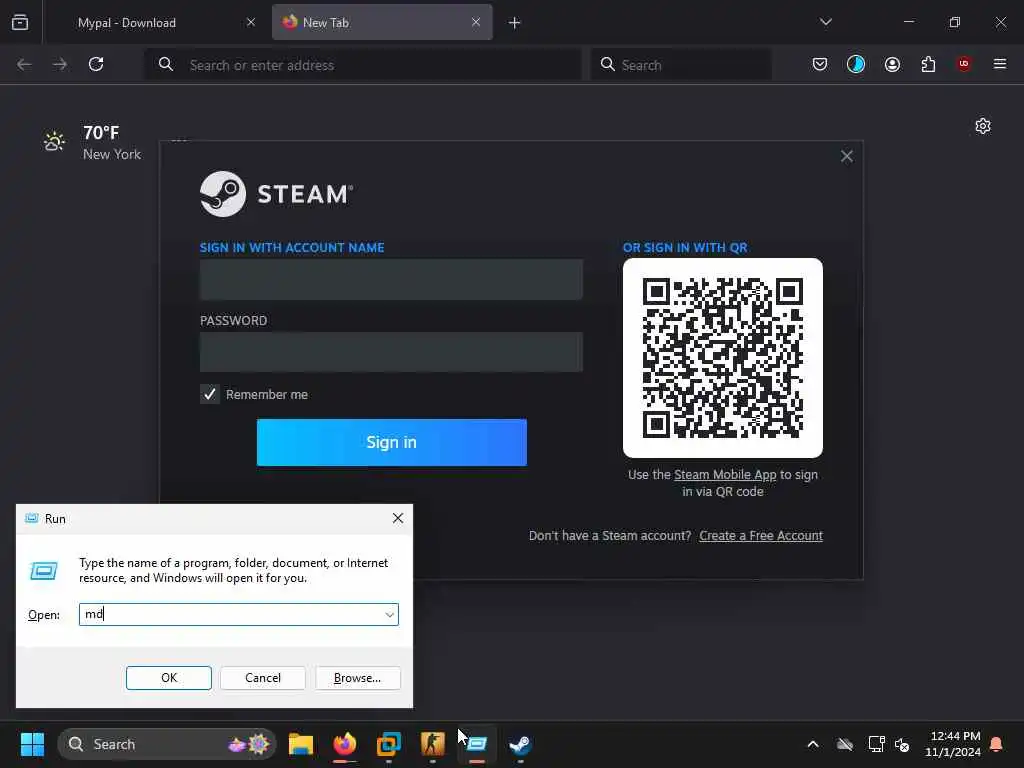
Task: Click the browser Search box
Action: [x=680, y=64]
